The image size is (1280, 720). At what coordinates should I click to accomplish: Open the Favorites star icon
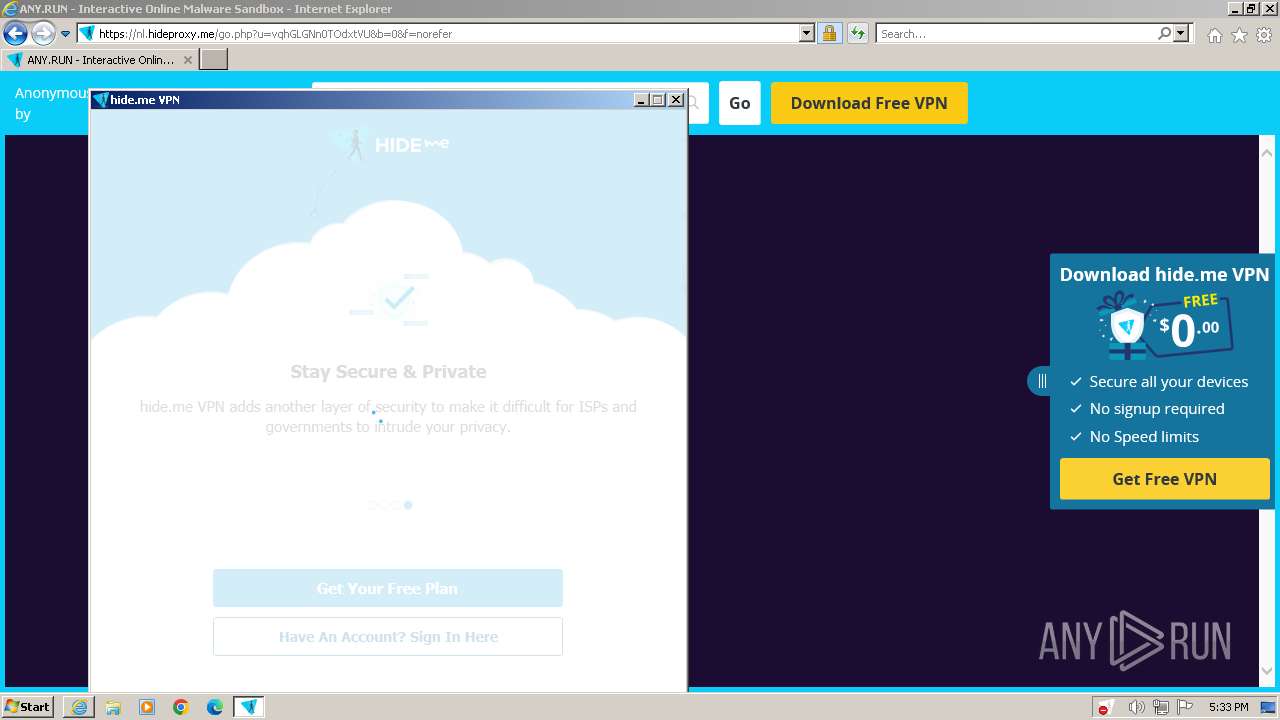(x=1239, y=35)
